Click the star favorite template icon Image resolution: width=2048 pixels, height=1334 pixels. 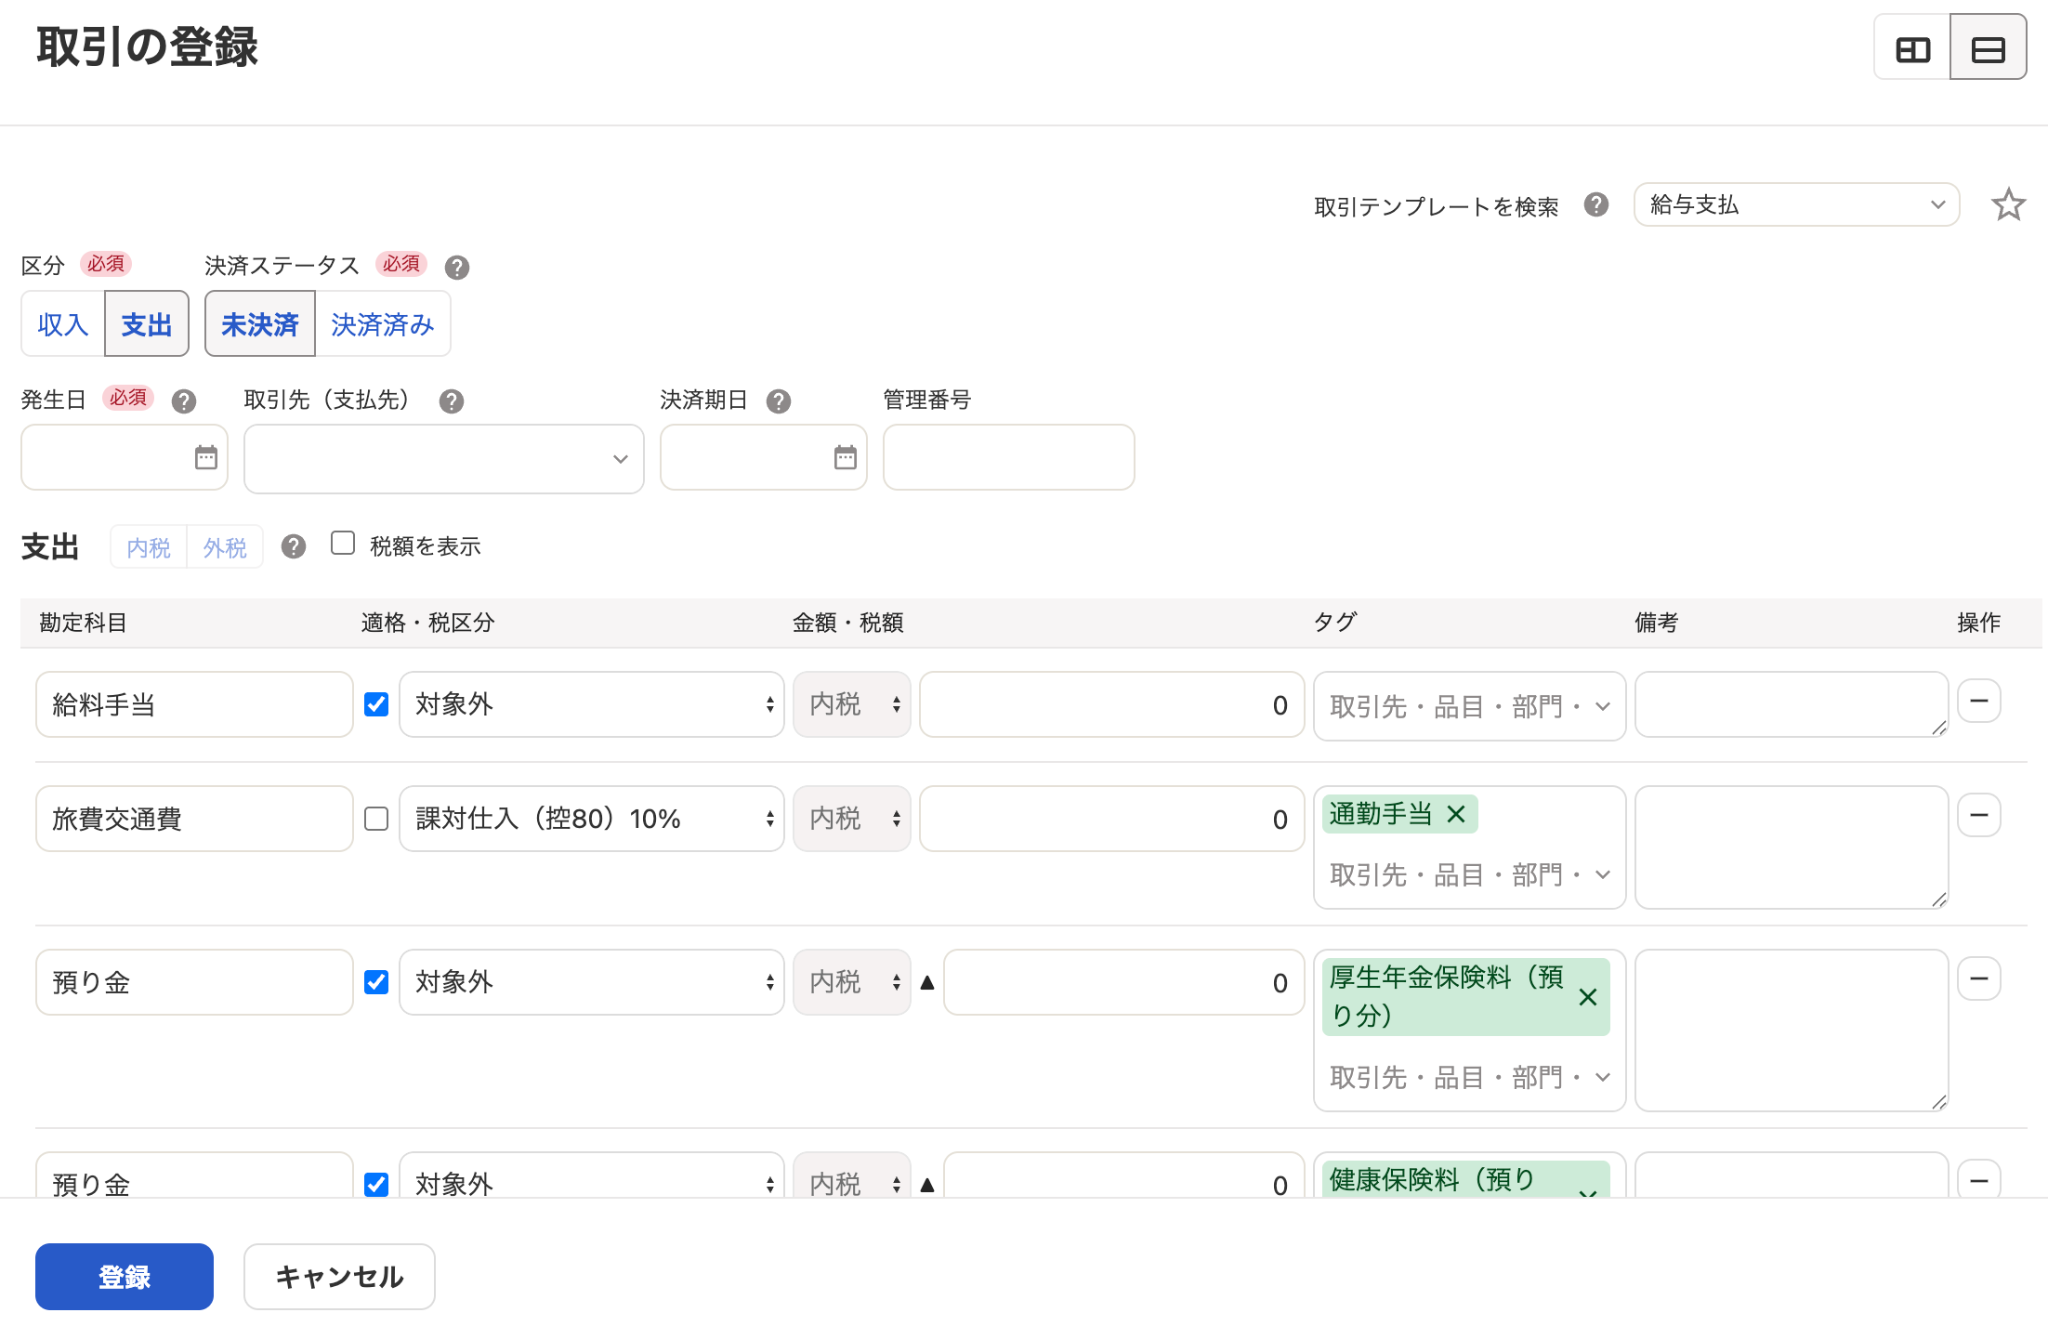coord(2008,205)
